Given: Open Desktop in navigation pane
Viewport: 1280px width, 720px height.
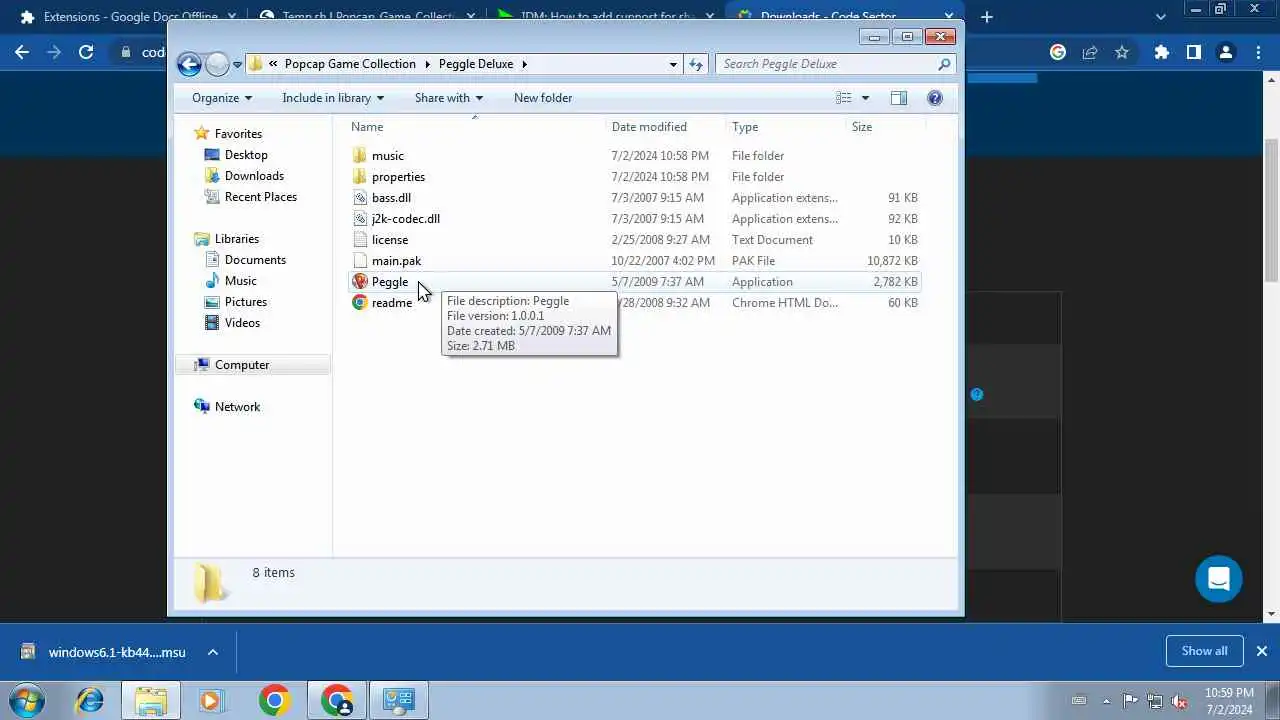Looking at the screenshot, I should click(x=246, y=155).
